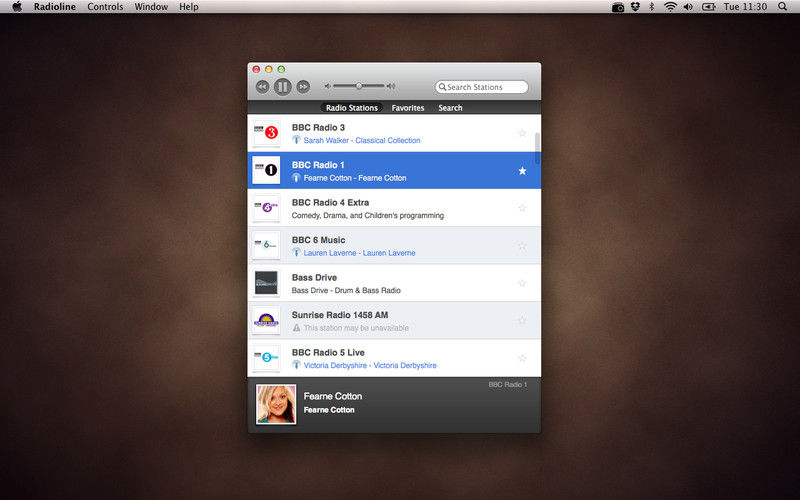
Task: Click the BBC Radio 4 Extra logo
Action: coord(266,208)
